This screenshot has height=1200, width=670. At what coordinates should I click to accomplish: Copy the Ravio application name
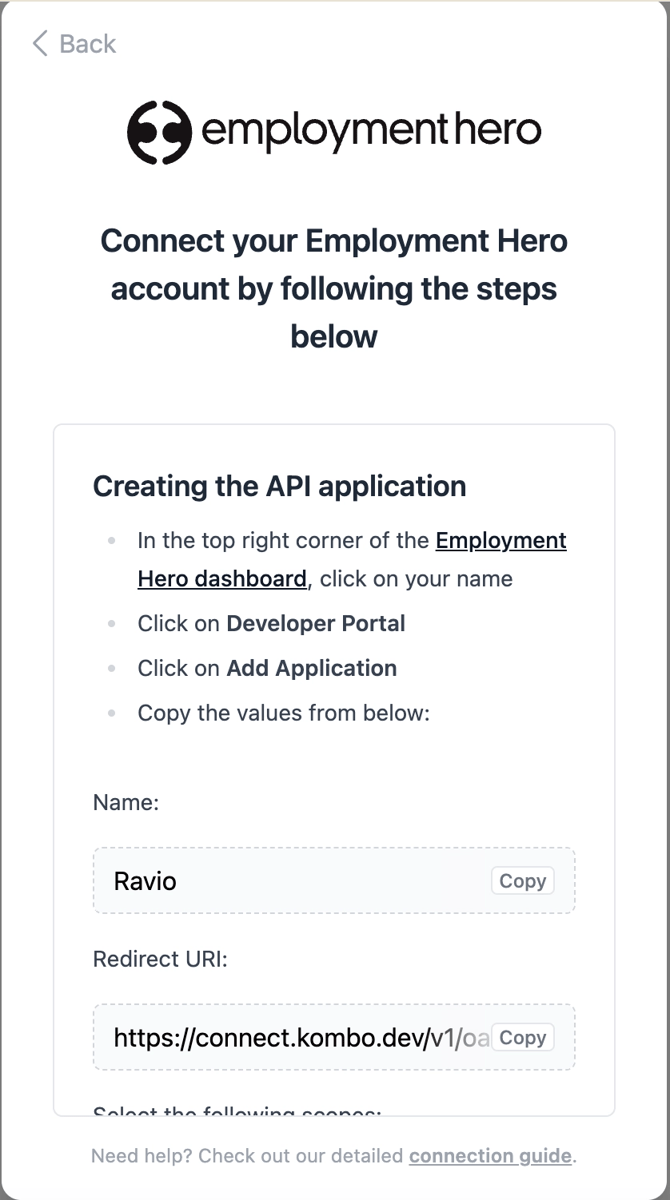click(522, 881)
